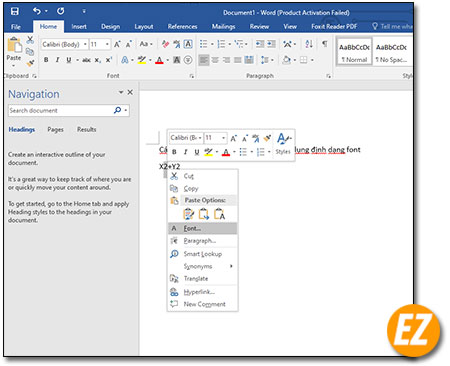Choose Paragraph... in the context menu
This screenshot has height=366, width=450.
(x=203, y=241)
